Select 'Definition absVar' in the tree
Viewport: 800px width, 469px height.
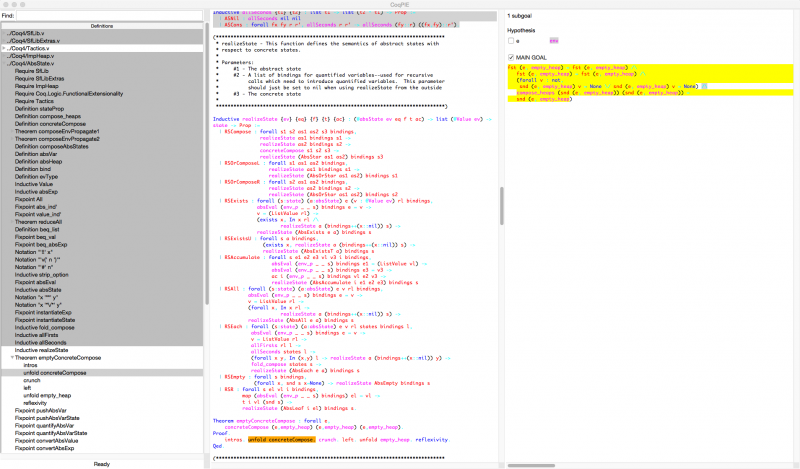point(36,154)
